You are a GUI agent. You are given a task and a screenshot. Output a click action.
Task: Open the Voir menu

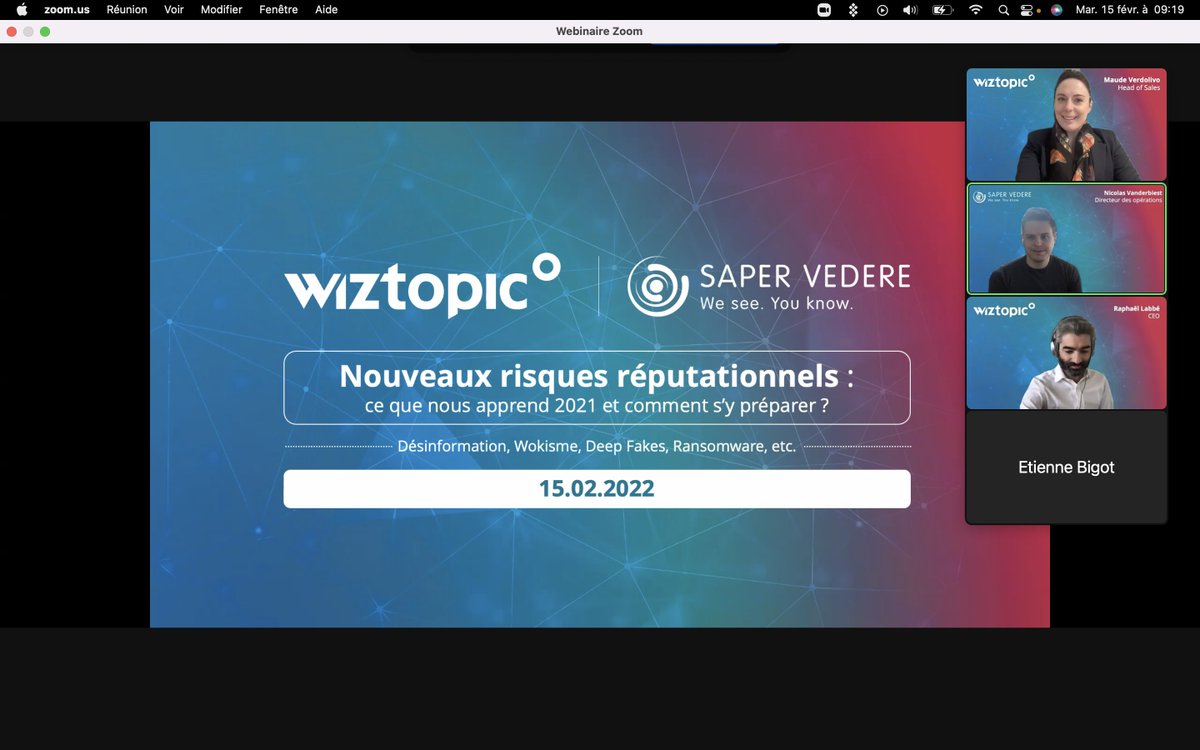point(174,9)
